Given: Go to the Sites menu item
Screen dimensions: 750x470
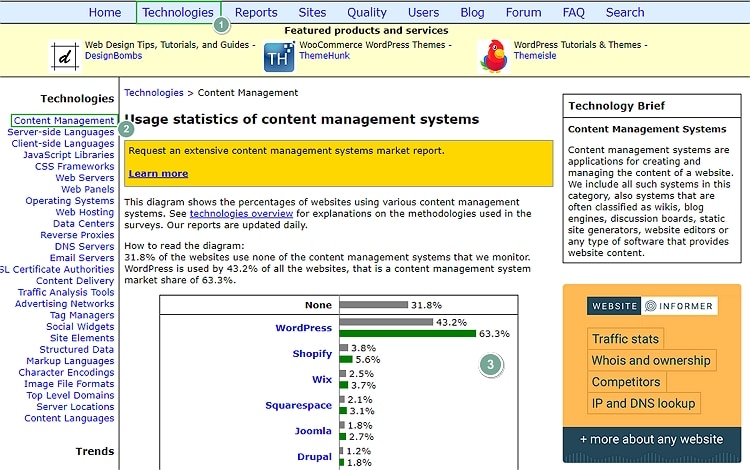Looking at the screenshot, I should tap(312, 12).
